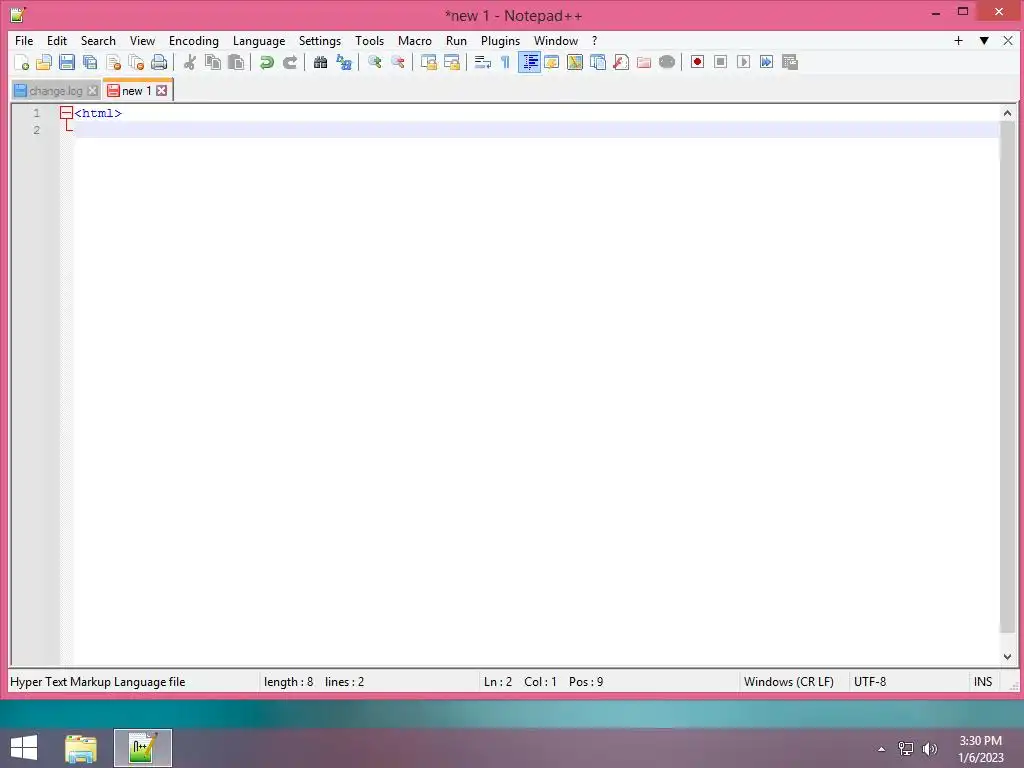Open the question mark help menu
Image resolution: width=1024 pixels, height=768 pixels.
click(594, 40)
